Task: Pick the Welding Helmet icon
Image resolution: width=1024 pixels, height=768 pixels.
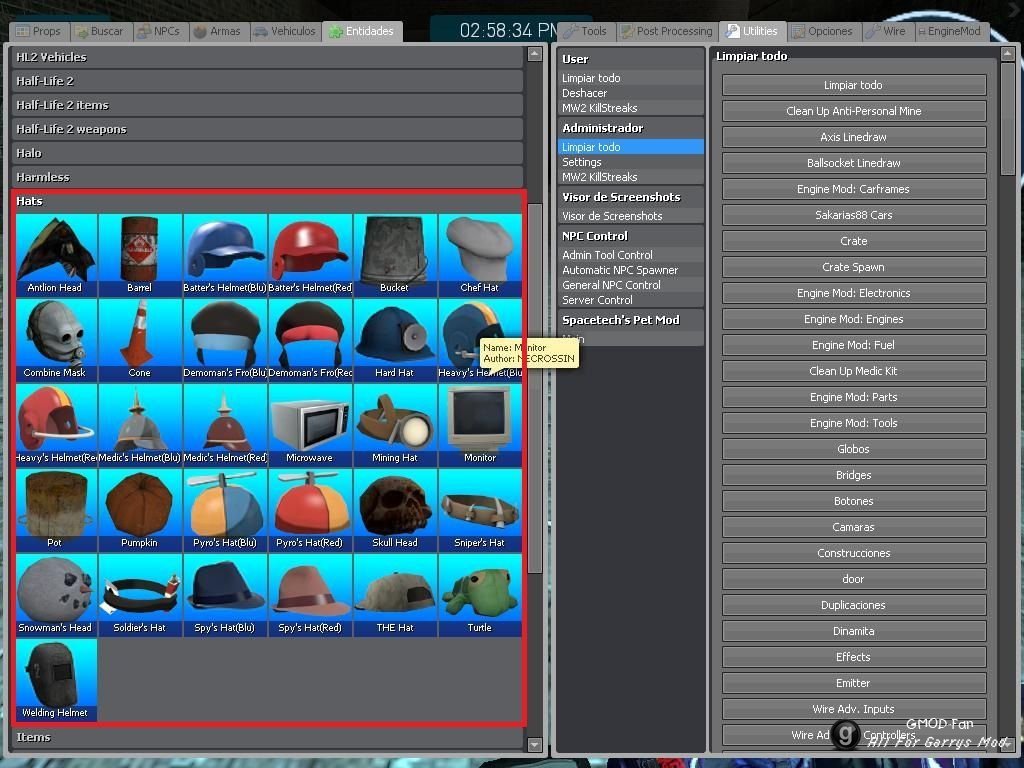Action: click(56, 680)
